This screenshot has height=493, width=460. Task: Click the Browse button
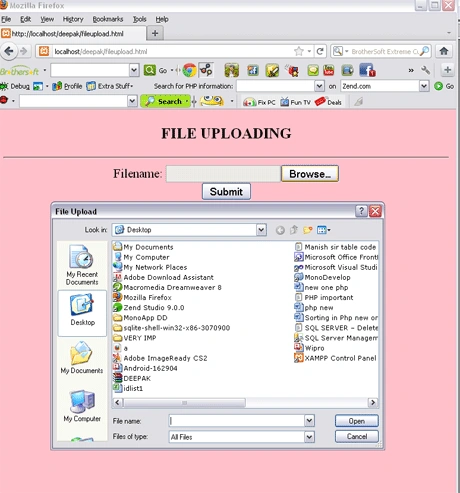point(310,174)
